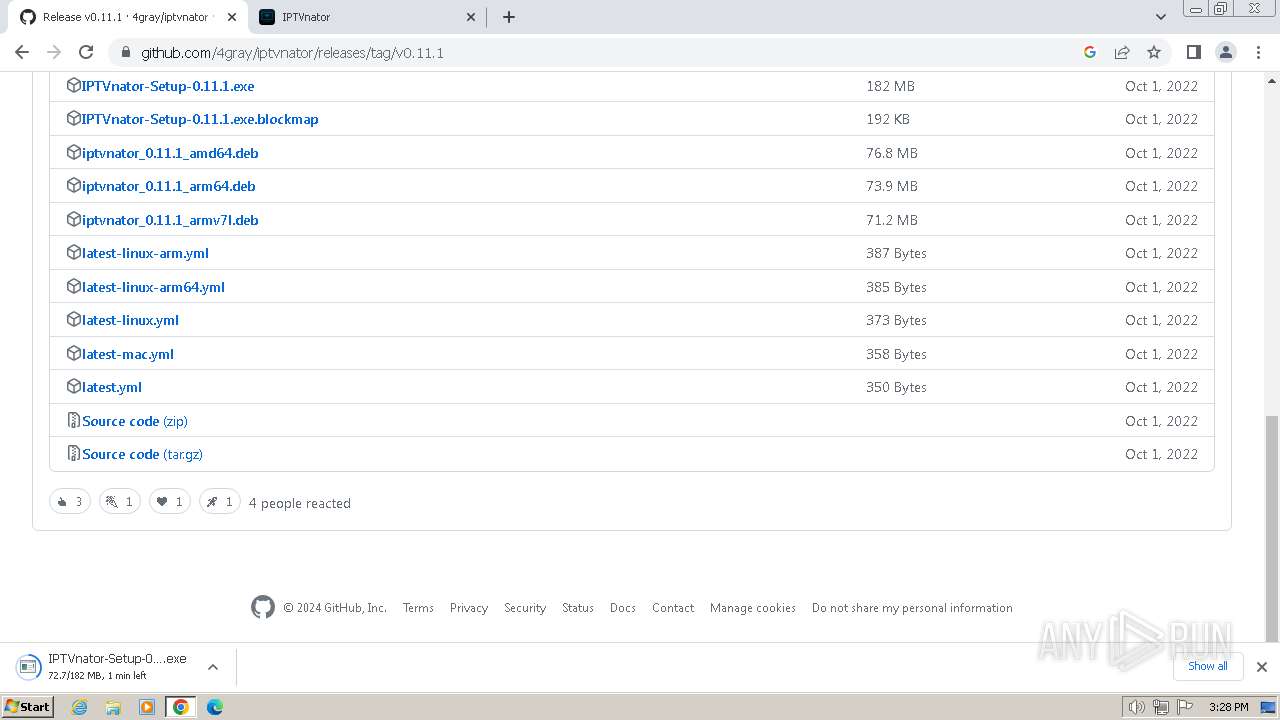Click the 3:28 PM taskbar clock
The height and width of the screenshot is (720, 1280).
point(1228,707)
